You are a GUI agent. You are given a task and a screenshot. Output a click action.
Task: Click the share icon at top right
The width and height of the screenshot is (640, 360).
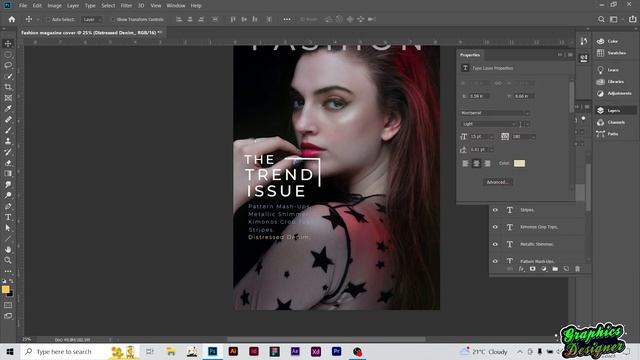click(632, 19)
